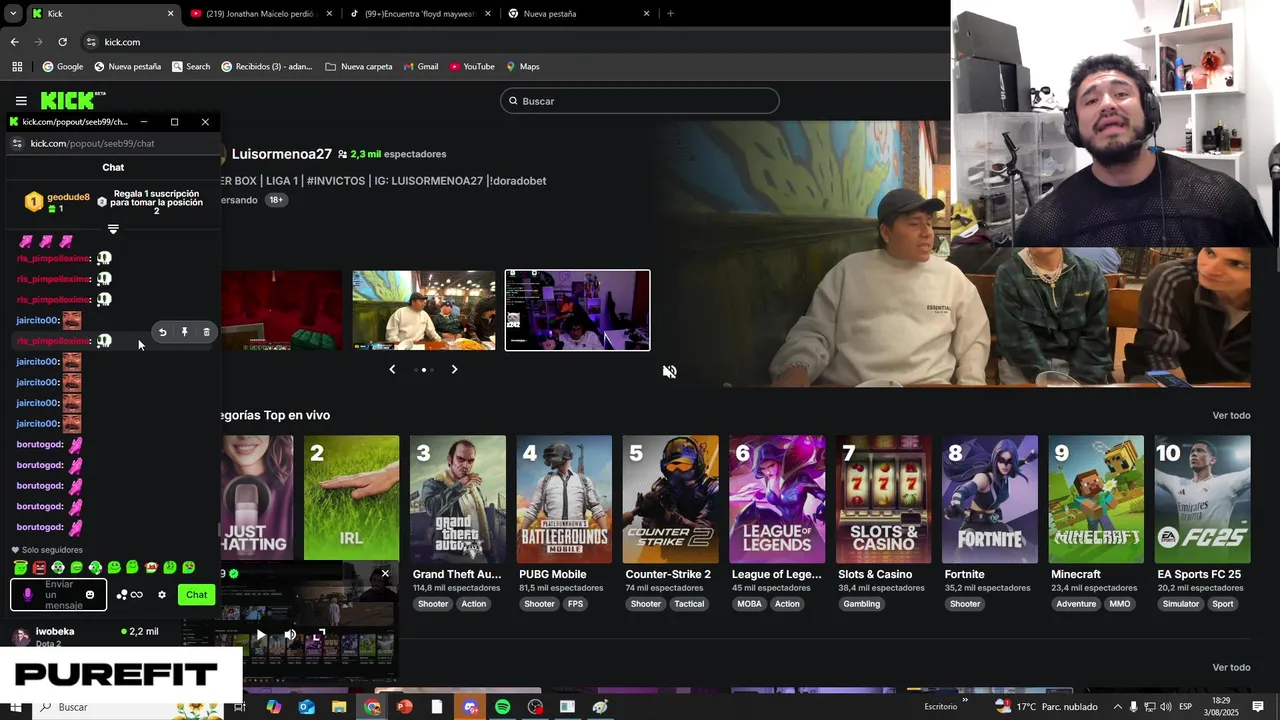The width and height of the screenshot is (1280, 720).
Task: Open Chrome tab search dropdown
Action: coord(13,14)
